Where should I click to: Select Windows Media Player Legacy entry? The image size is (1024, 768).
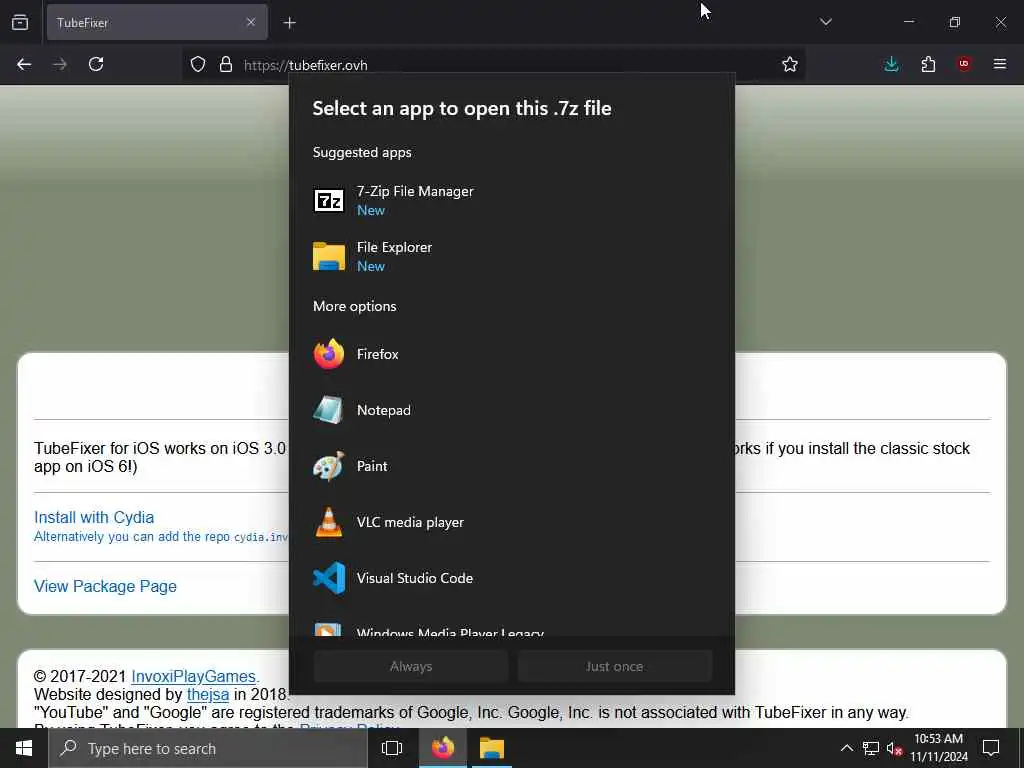(x=512, y=628)
